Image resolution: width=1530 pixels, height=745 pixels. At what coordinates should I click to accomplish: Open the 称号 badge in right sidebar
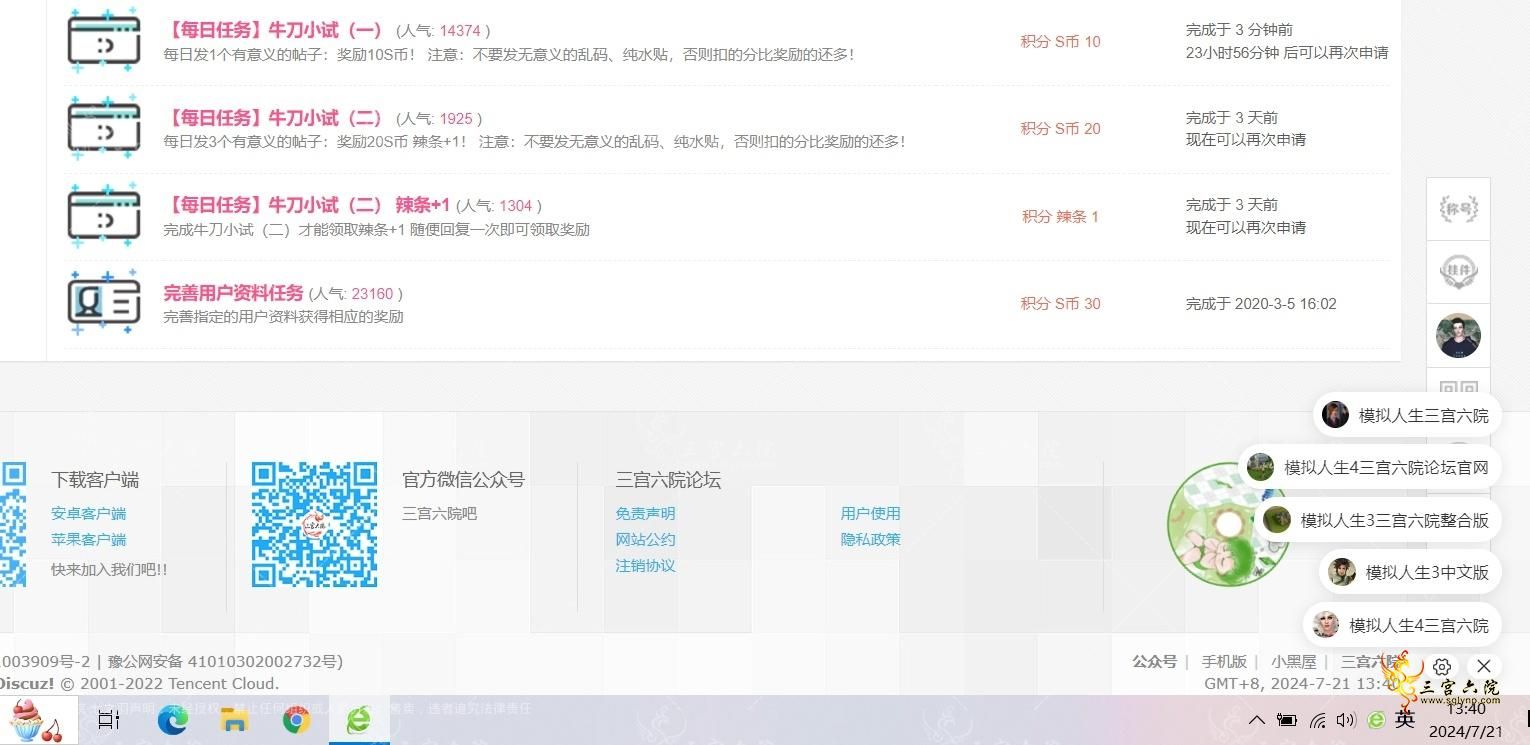(1458, 209)
